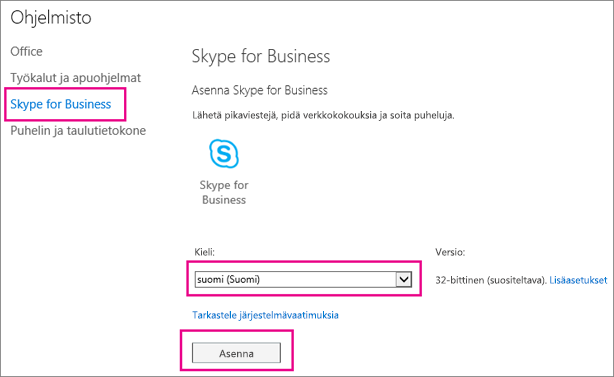The height and width of the screenshot is (377, 614).
Task: Click the Skype for Business logo icon
Action: click(224, 153)
